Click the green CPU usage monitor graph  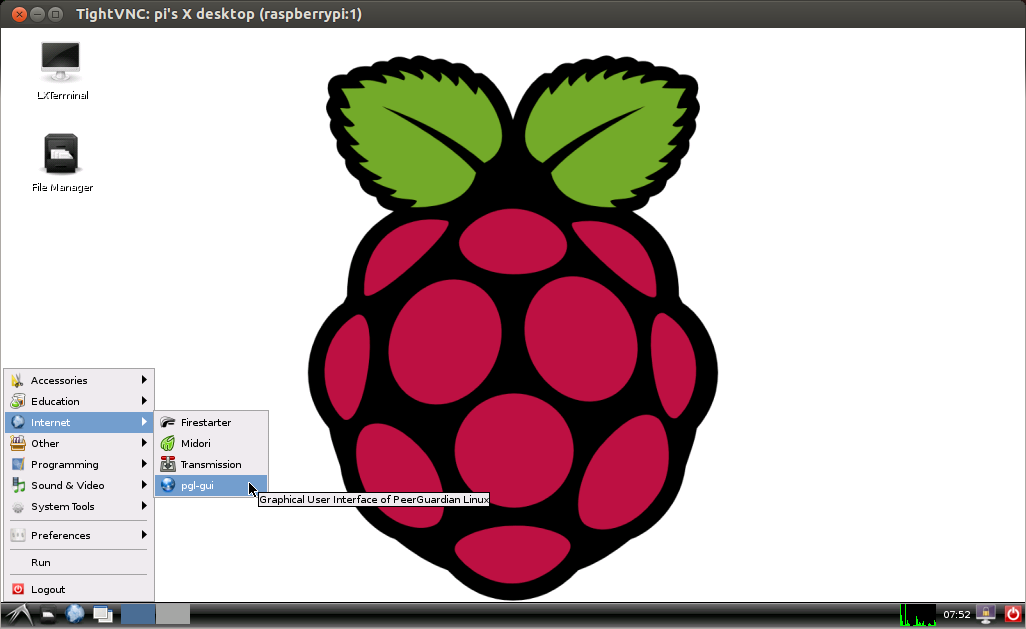(x=917, y=614)
